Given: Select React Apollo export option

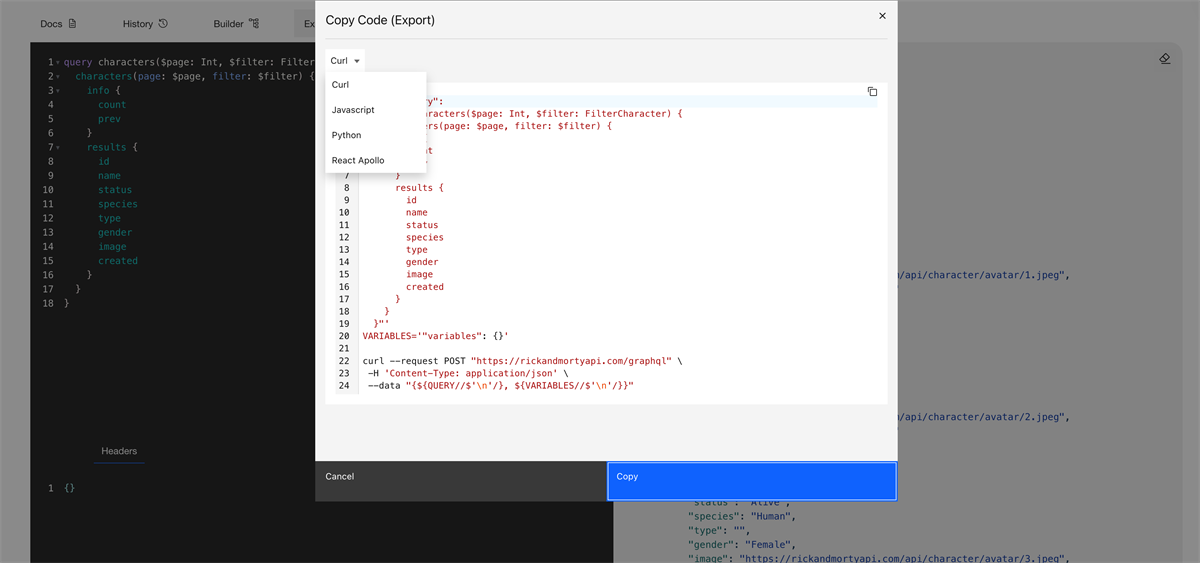Looking at the screenshot, I should pos(358,160).
